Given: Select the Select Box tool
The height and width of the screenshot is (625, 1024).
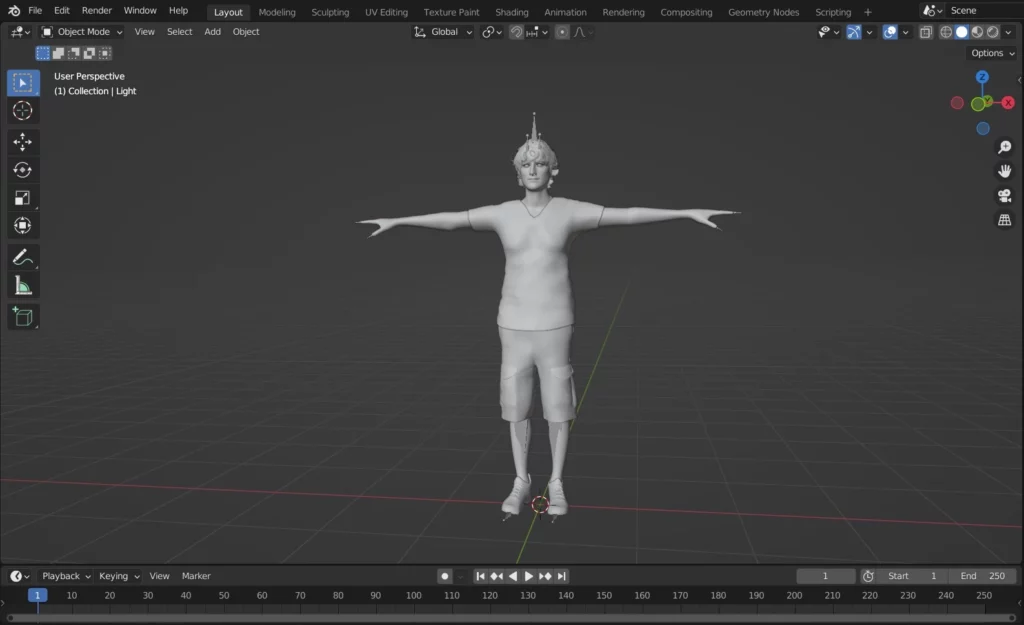Looking at the screenshot, I should [23, 83].
